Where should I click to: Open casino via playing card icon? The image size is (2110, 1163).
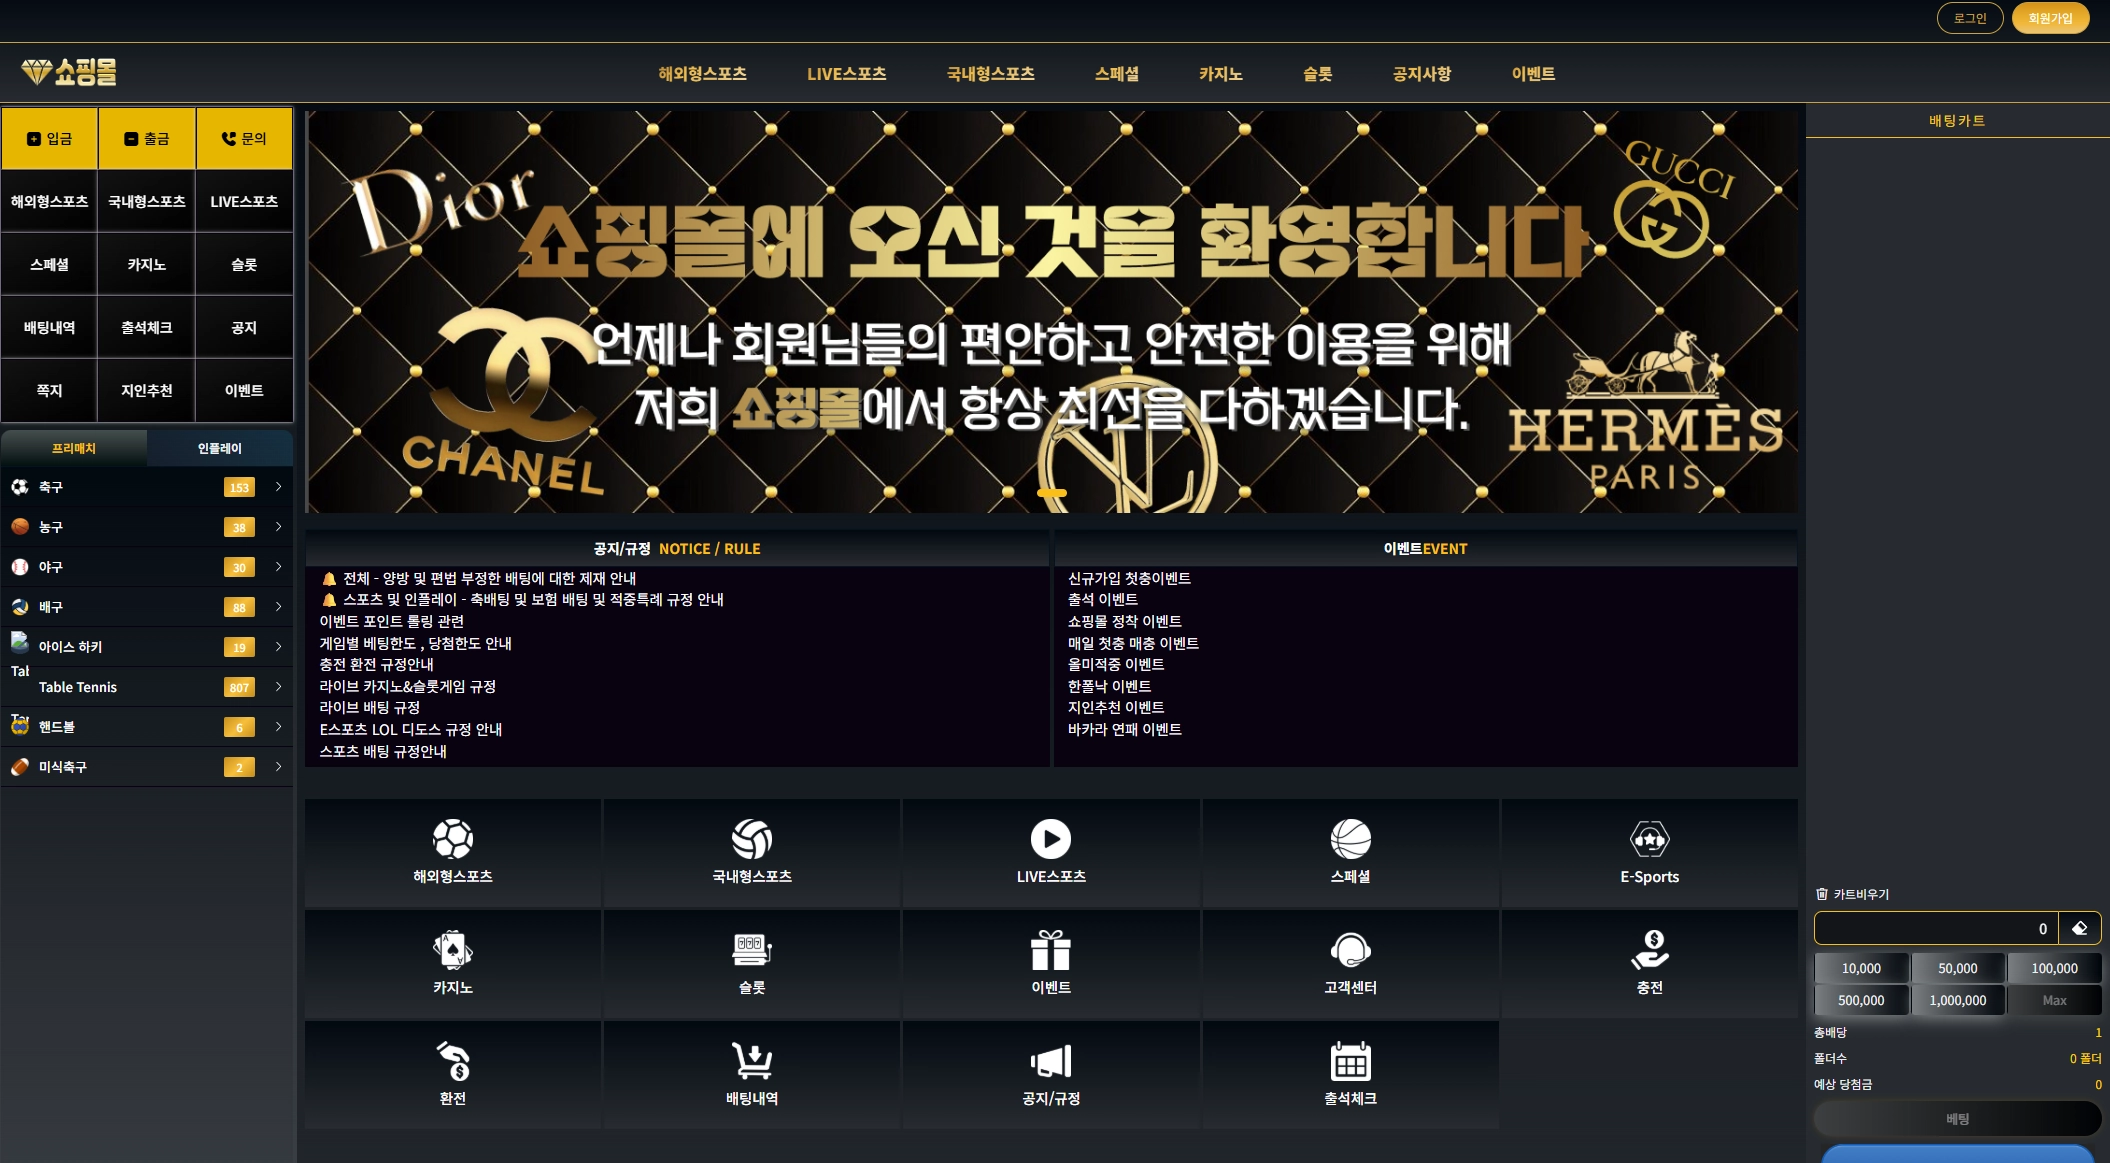pos(452,950)
